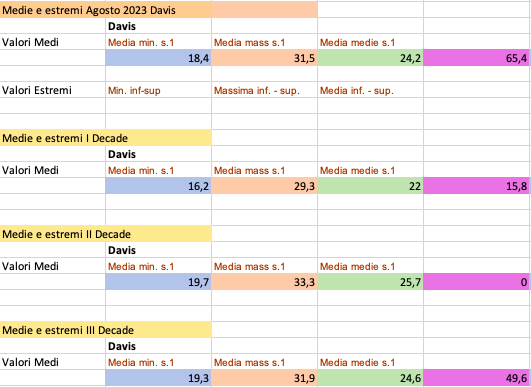Click the blue cell with value 18,4
The image size is (531, 387).
click(x=158, y=58)
